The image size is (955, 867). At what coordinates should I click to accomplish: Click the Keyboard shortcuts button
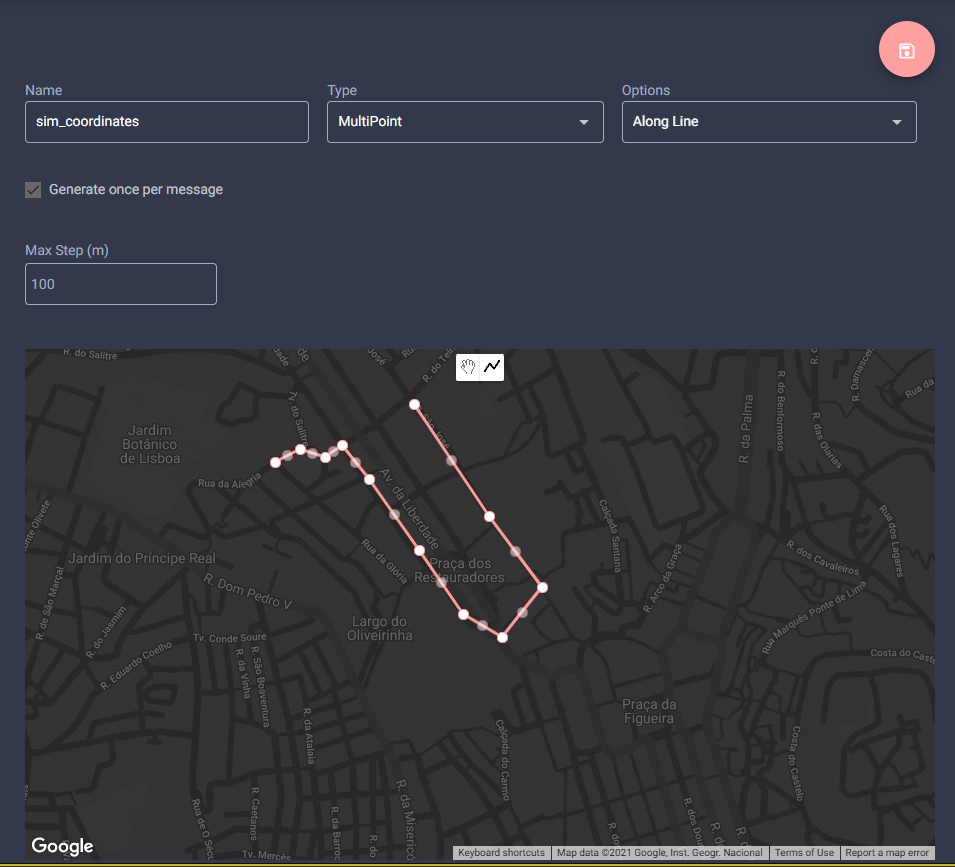[x=501, y=853]
